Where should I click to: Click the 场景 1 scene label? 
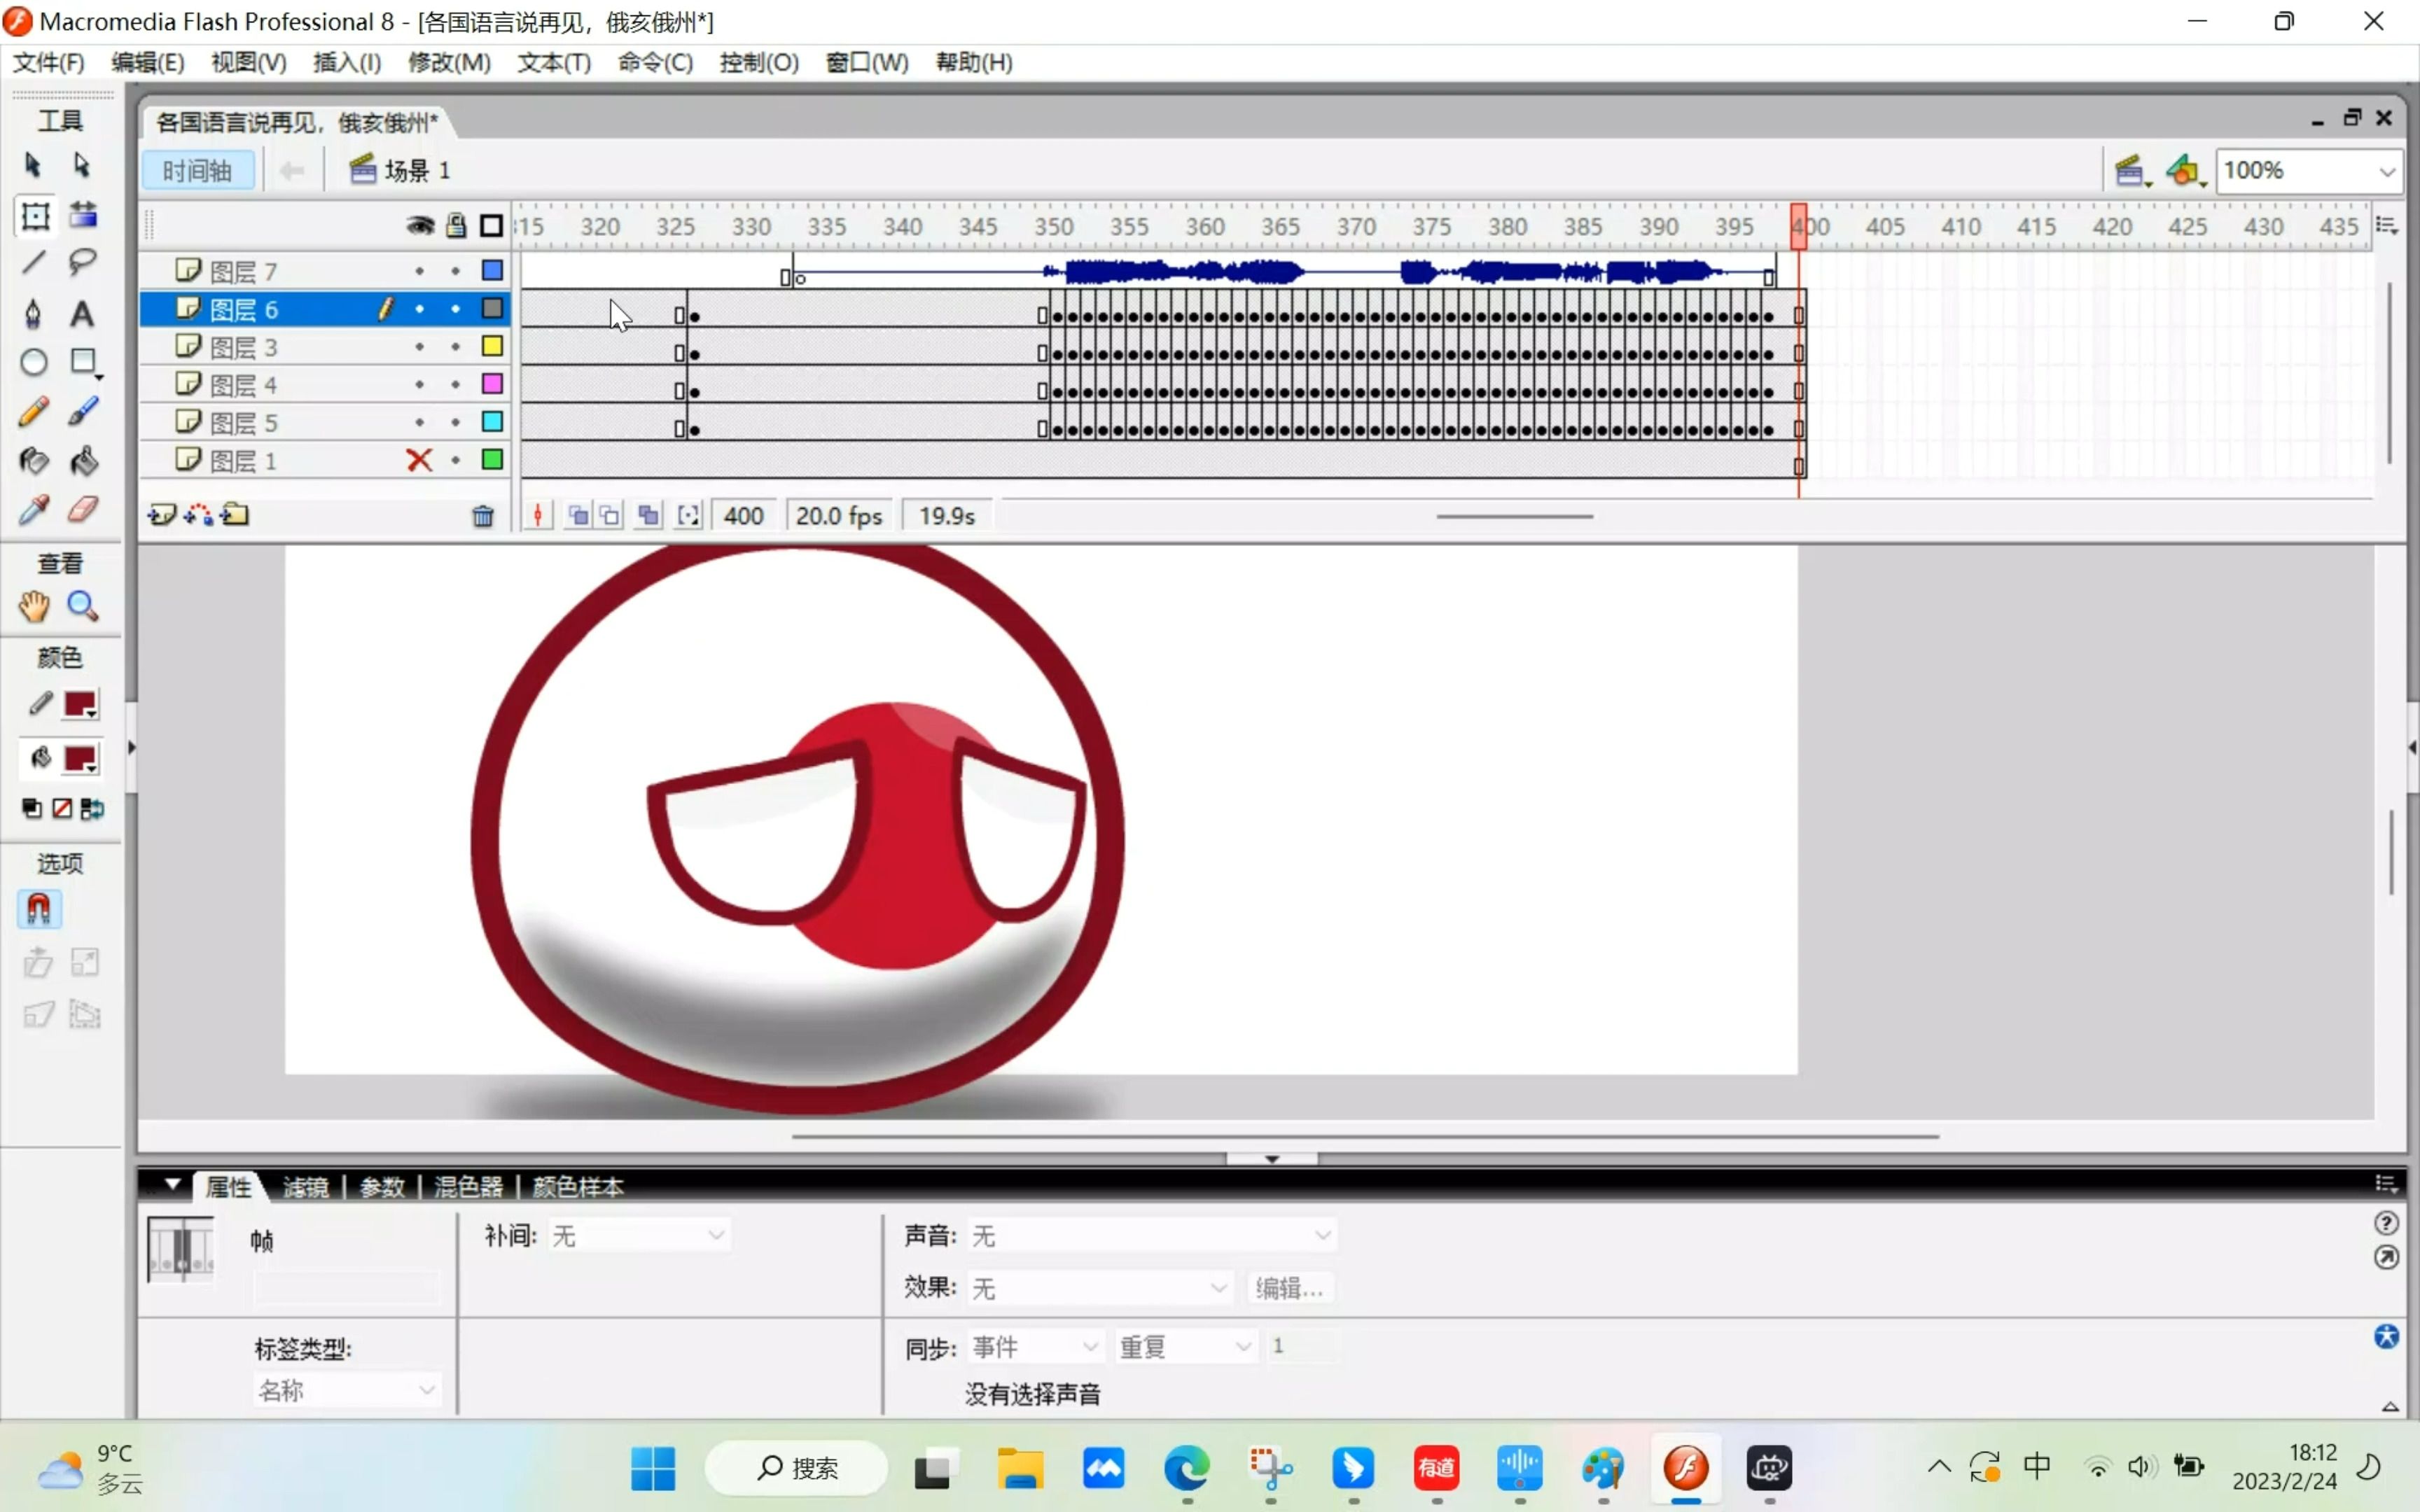[417, 171]
